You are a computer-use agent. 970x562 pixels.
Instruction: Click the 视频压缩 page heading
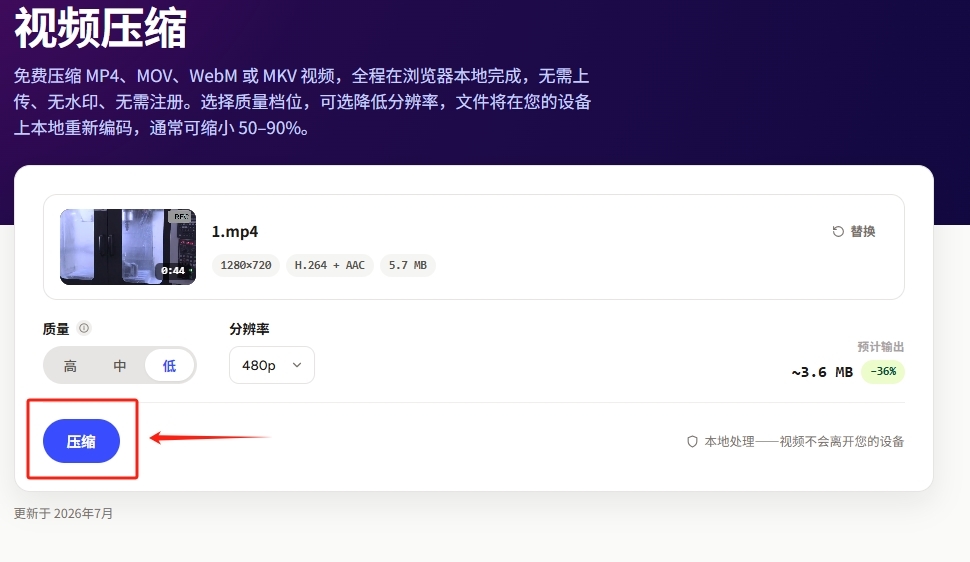pos(100,28)
